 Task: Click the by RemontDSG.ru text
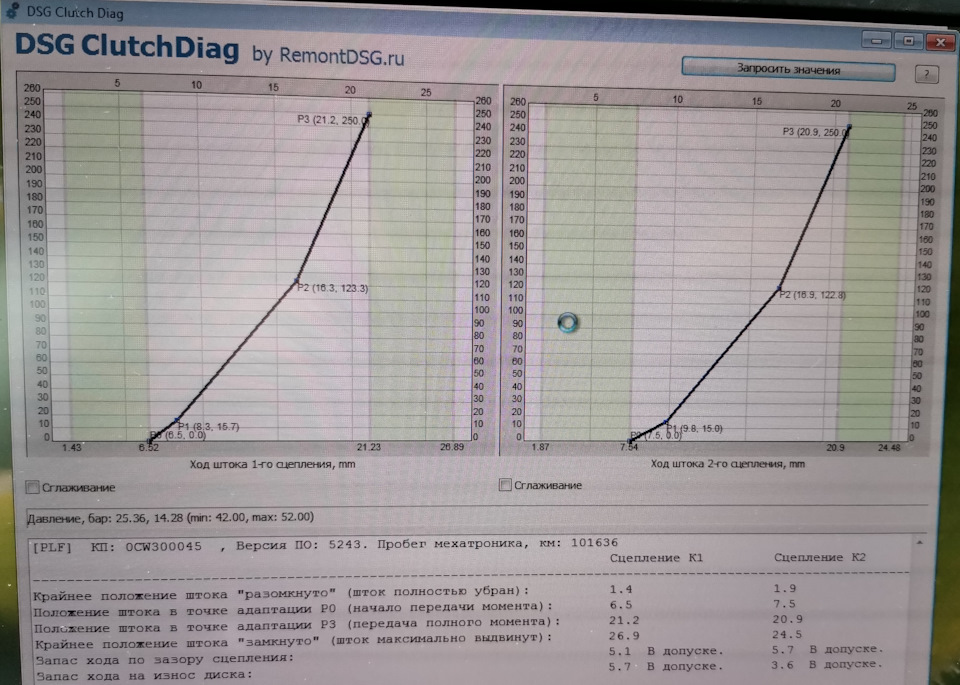click(328, 56)
